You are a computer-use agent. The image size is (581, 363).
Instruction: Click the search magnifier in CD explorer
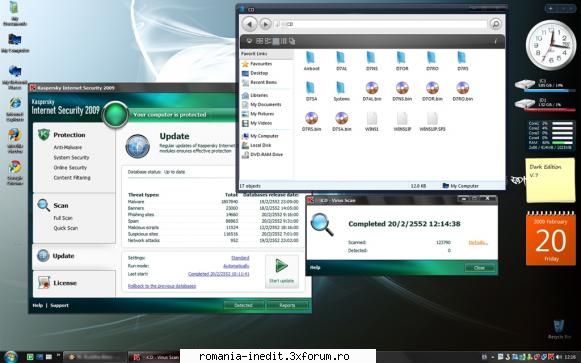[x=495, y=24]
